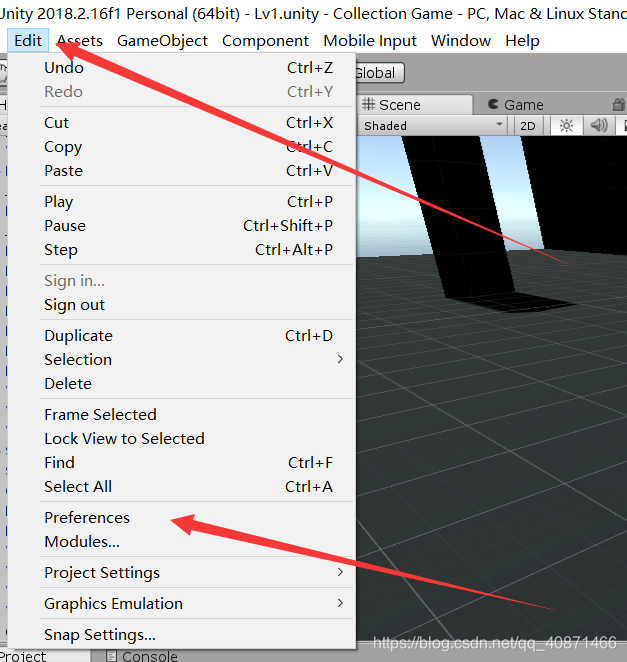
Task: Toggle scene lighting sun icon
Action: (x=566, y=126)
